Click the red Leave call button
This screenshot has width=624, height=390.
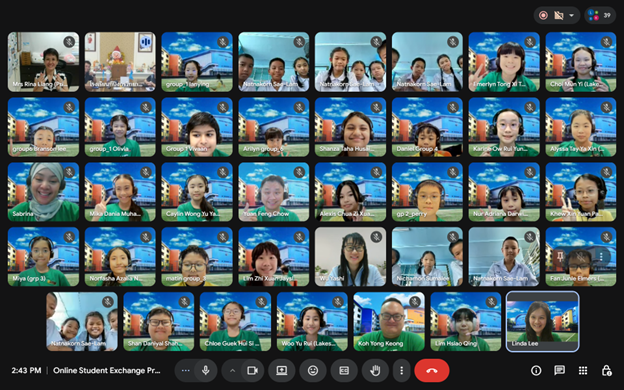click(x=432, y=370)
